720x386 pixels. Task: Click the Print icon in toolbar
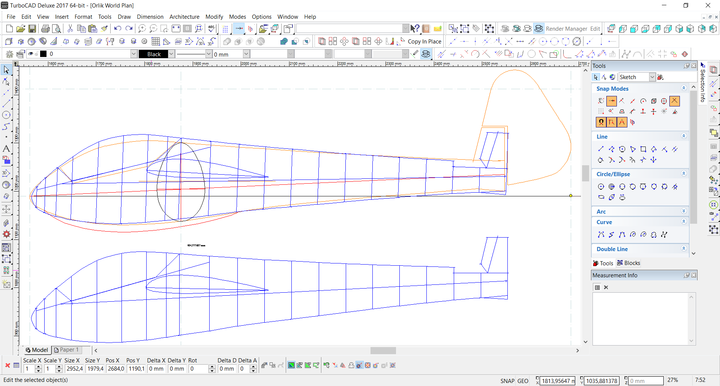[x=45, y=29]
